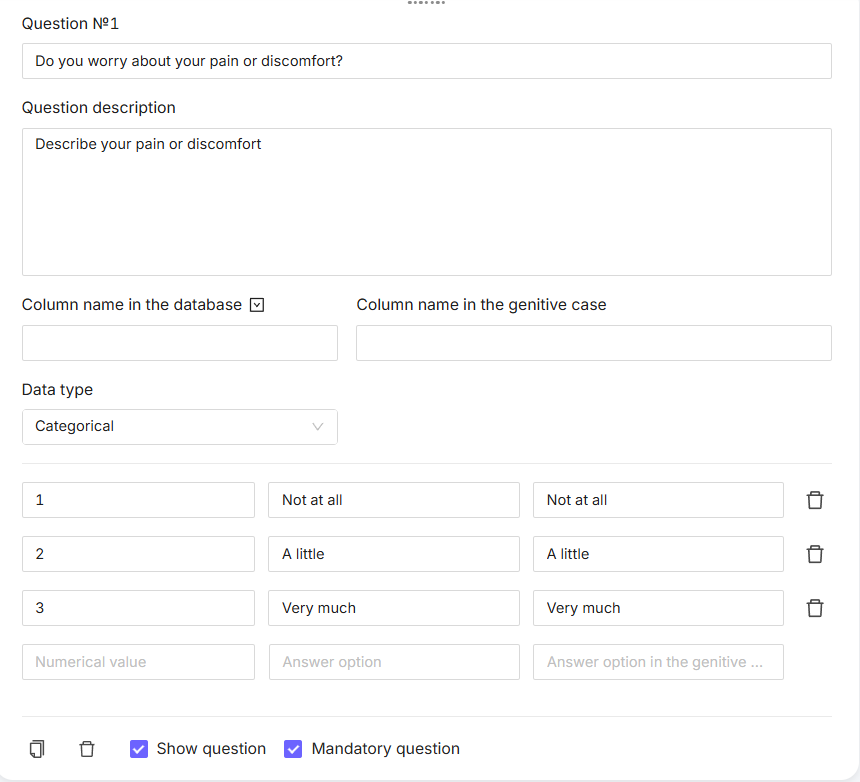
Task: Edit the numerical value field containing 3
Action: tap(138, 608)
